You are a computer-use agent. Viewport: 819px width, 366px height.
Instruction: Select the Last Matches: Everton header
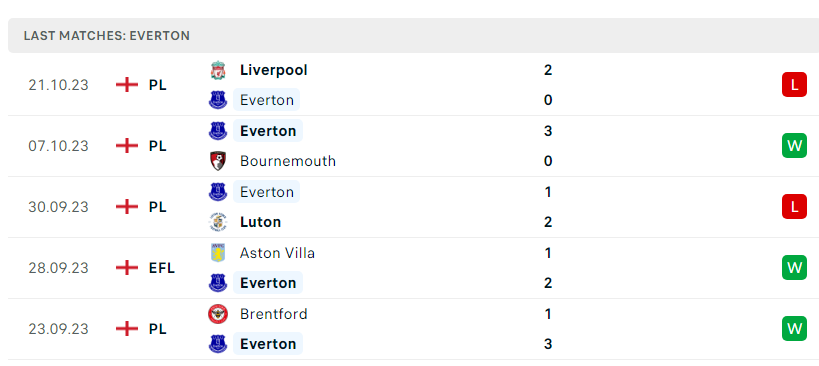point(107,36)
